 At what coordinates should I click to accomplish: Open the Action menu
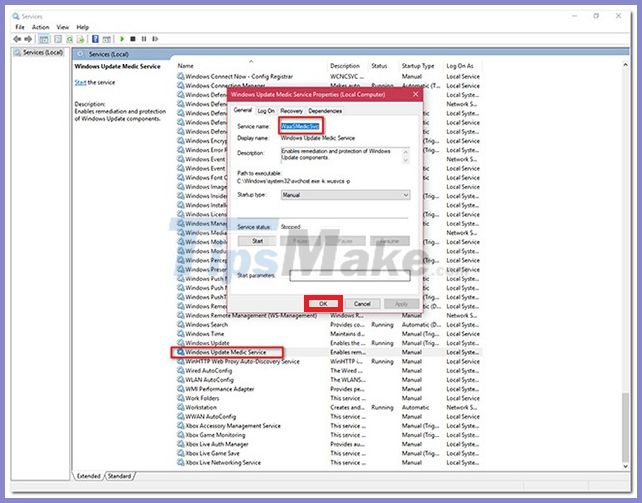point(41,27)
